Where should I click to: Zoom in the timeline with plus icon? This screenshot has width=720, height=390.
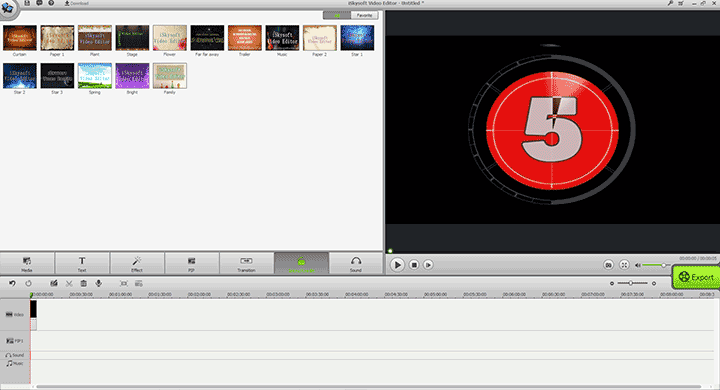tap(654, 283)
